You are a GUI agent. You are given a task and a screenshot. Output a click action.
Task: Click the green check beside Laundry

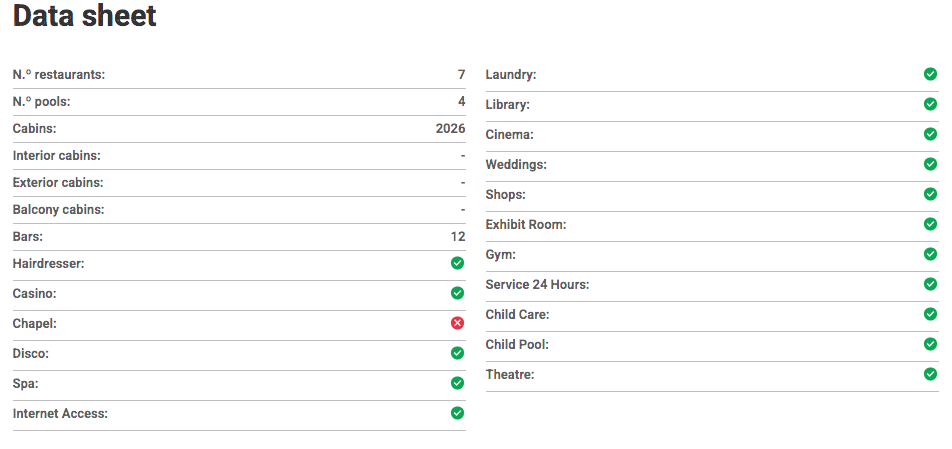click(x=930, y=74)
